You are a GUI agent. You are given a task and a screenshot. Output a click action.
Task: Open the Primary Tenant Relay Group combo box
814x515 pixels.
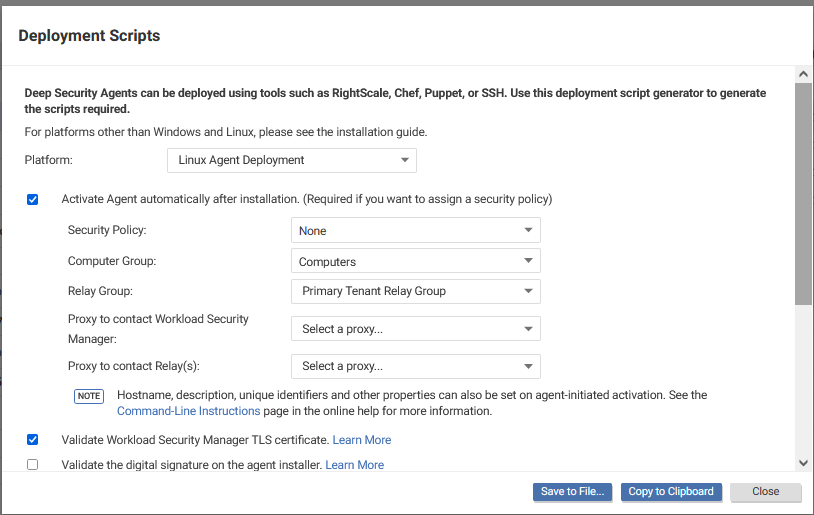[416, 291]
